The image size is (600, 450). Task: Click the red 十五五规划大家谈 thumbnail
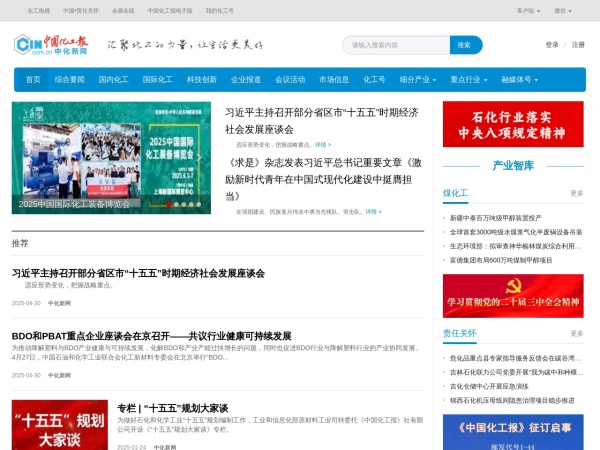[x=60, y=425]
